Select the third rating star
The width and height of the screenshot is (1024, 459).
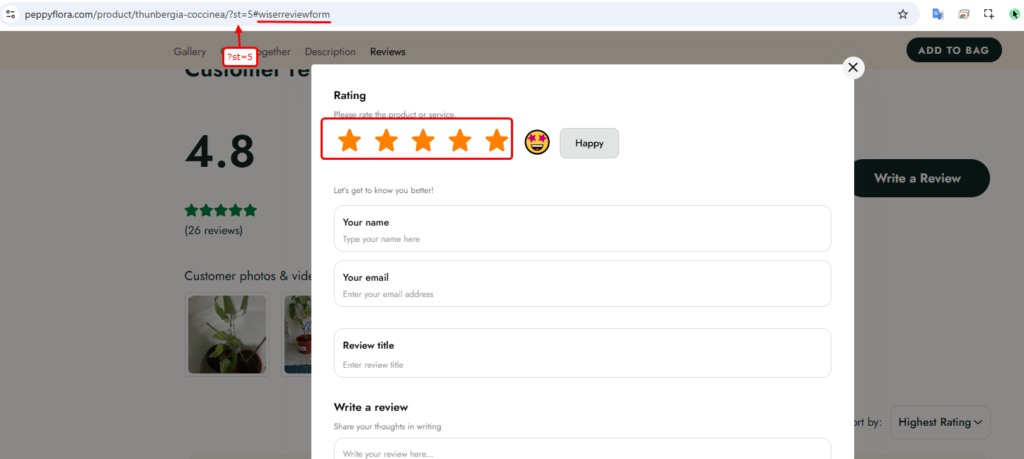tap(423, 141)
